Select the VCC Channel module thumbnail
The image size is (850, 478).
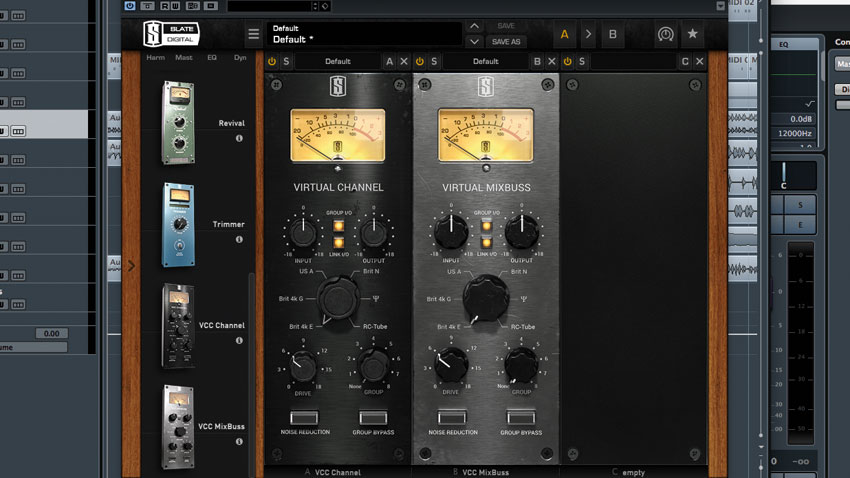click(x=178, y=325)
